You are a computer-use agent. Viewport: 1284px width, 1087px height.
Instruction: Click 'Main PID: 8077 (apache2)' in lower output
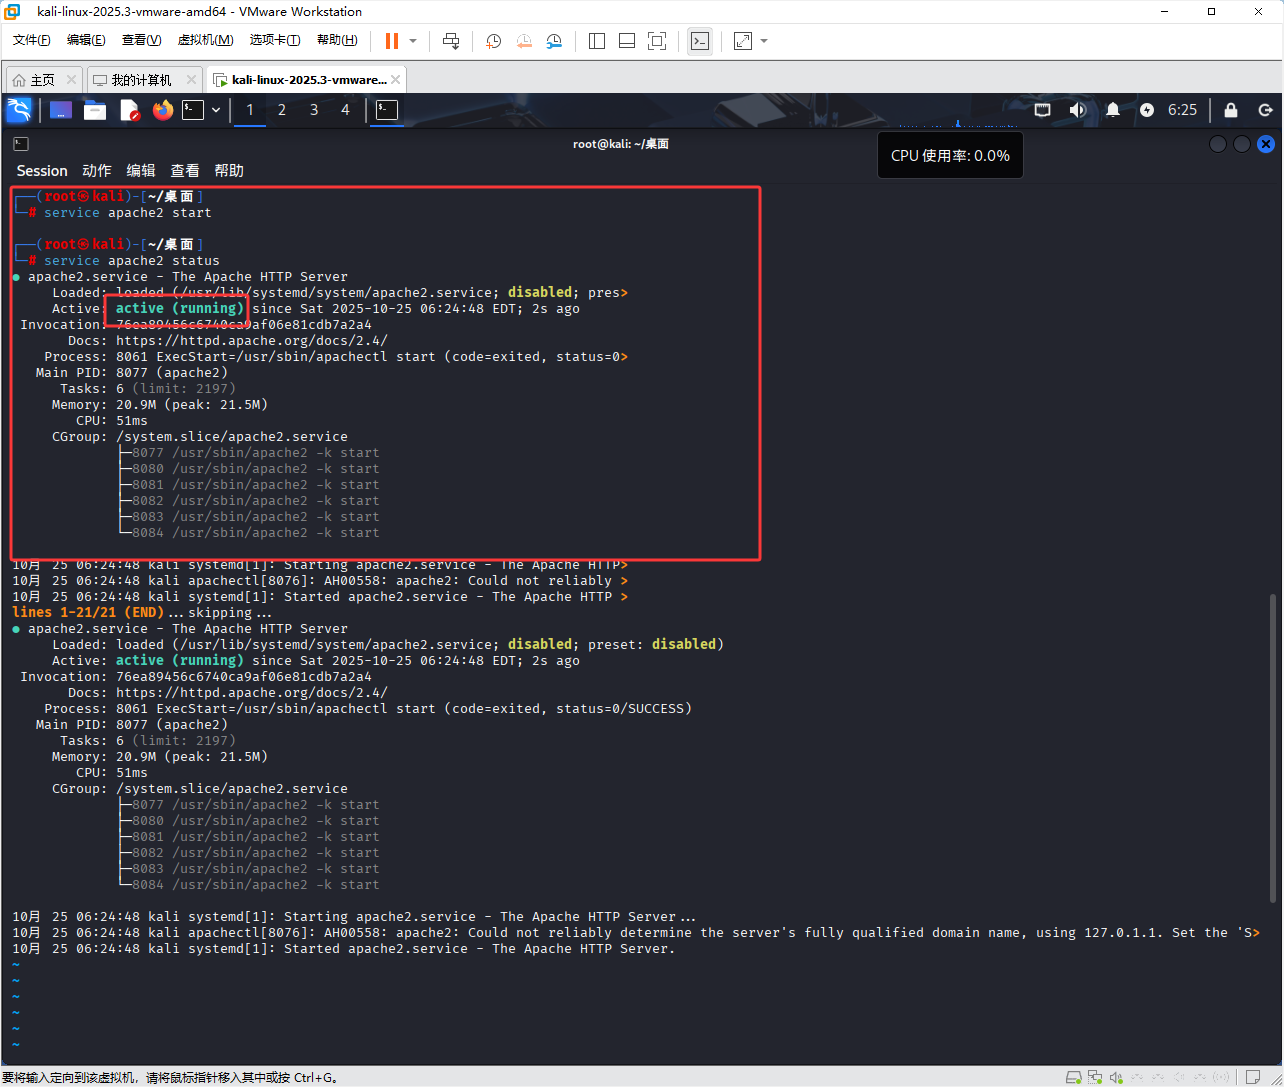point(132,725)
